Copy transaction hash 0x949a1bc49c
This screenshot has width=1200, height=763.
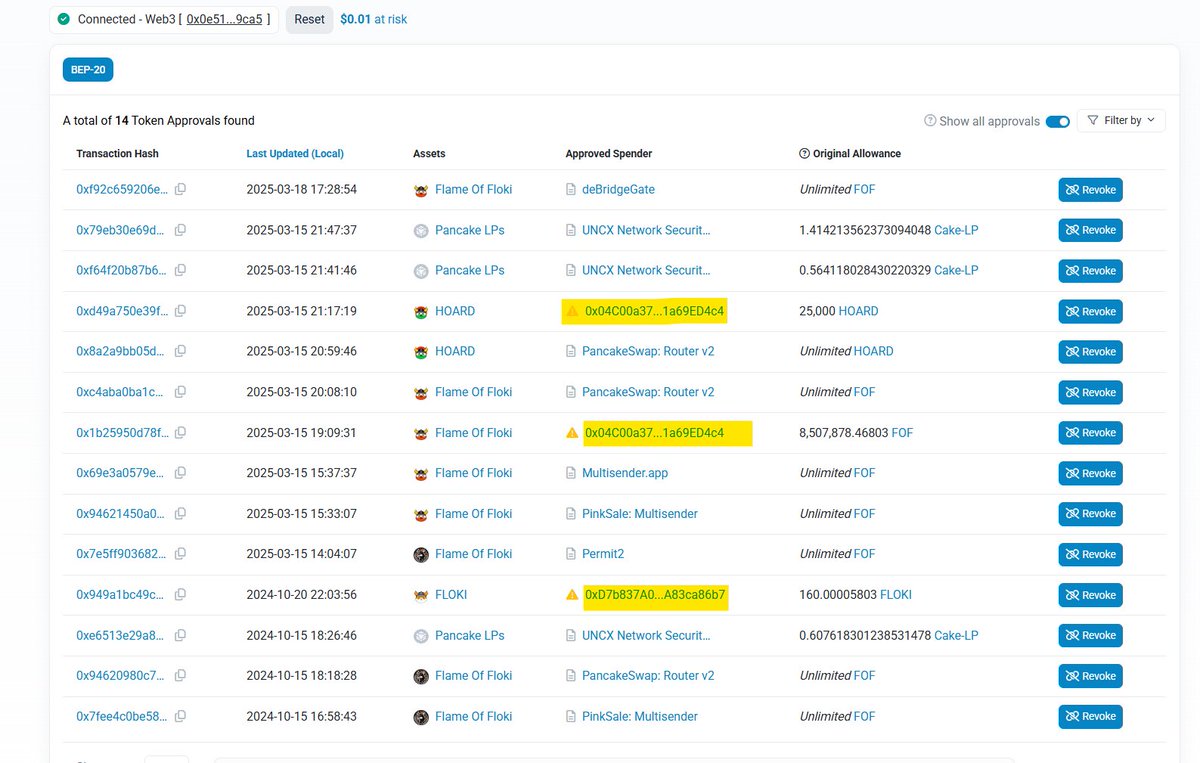[x=181, y=595]
